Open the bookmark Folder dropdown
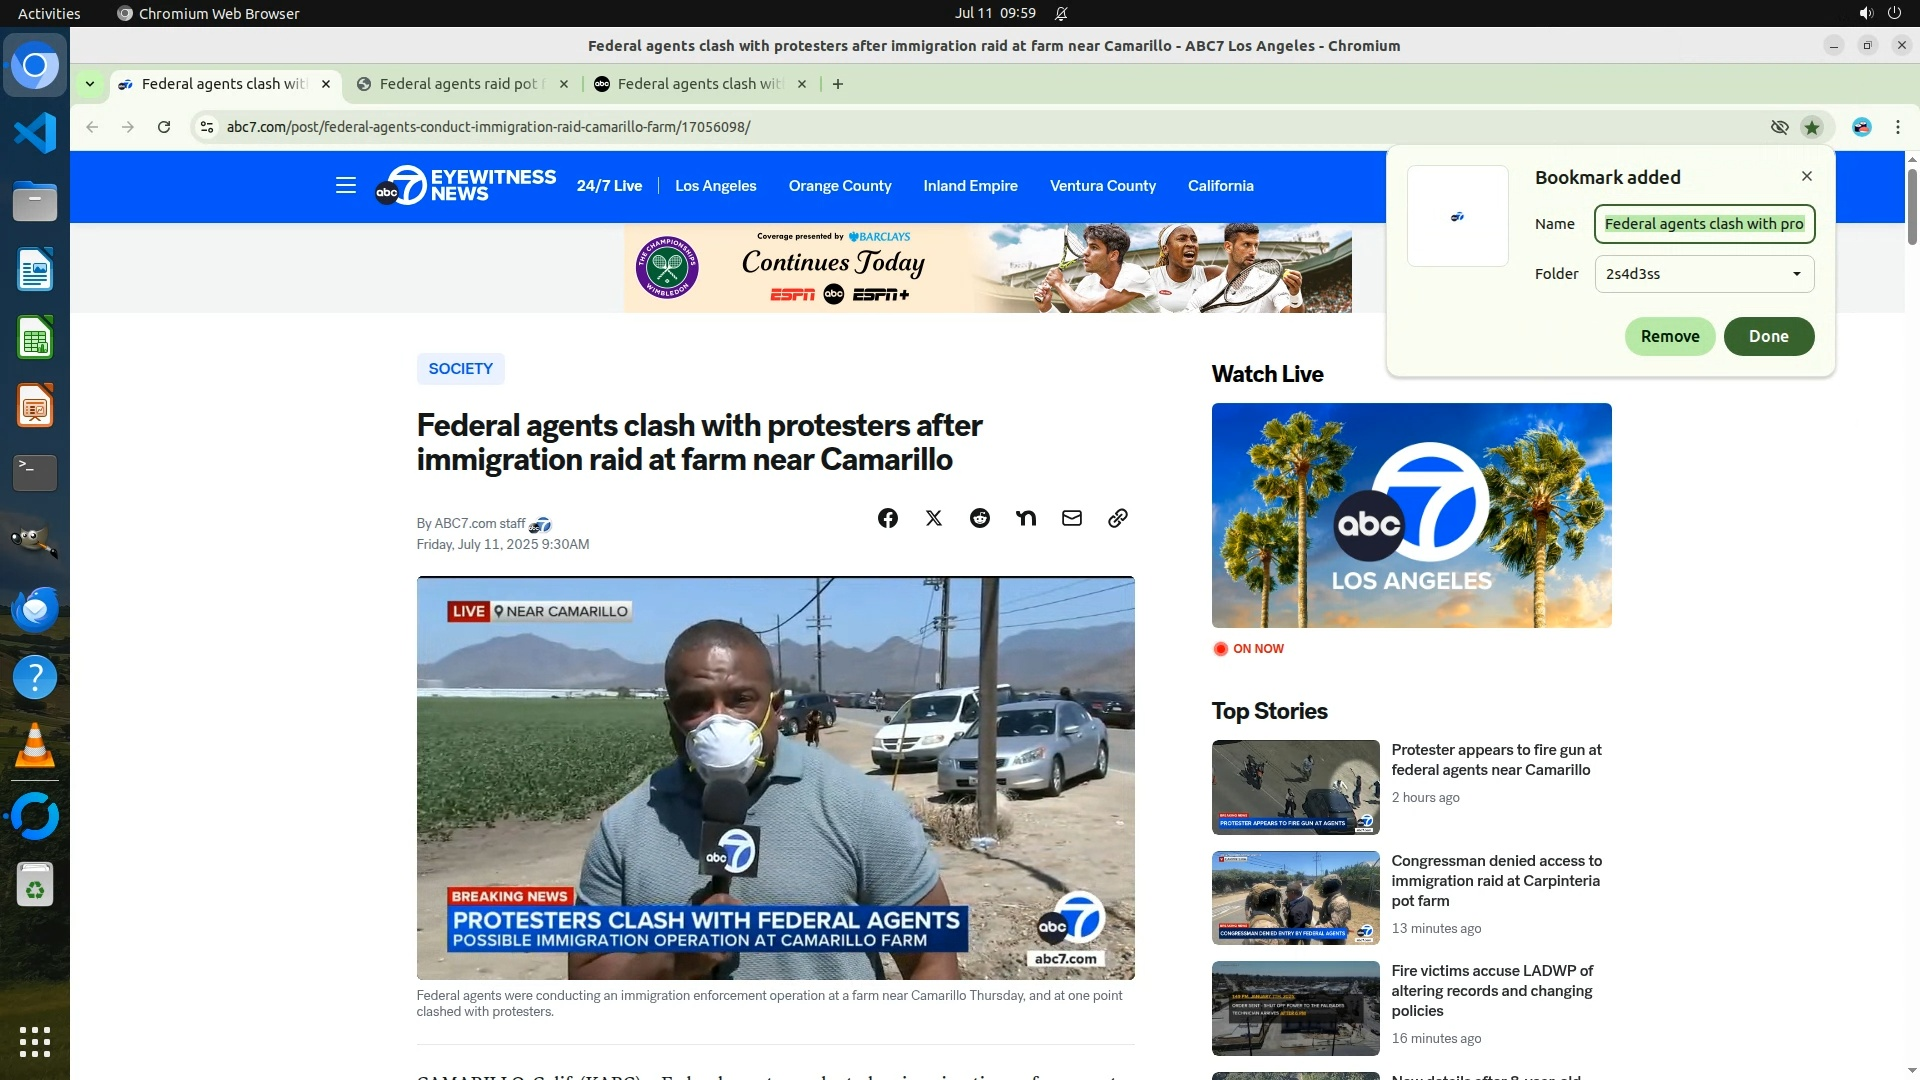 [x=1704, y=274]
